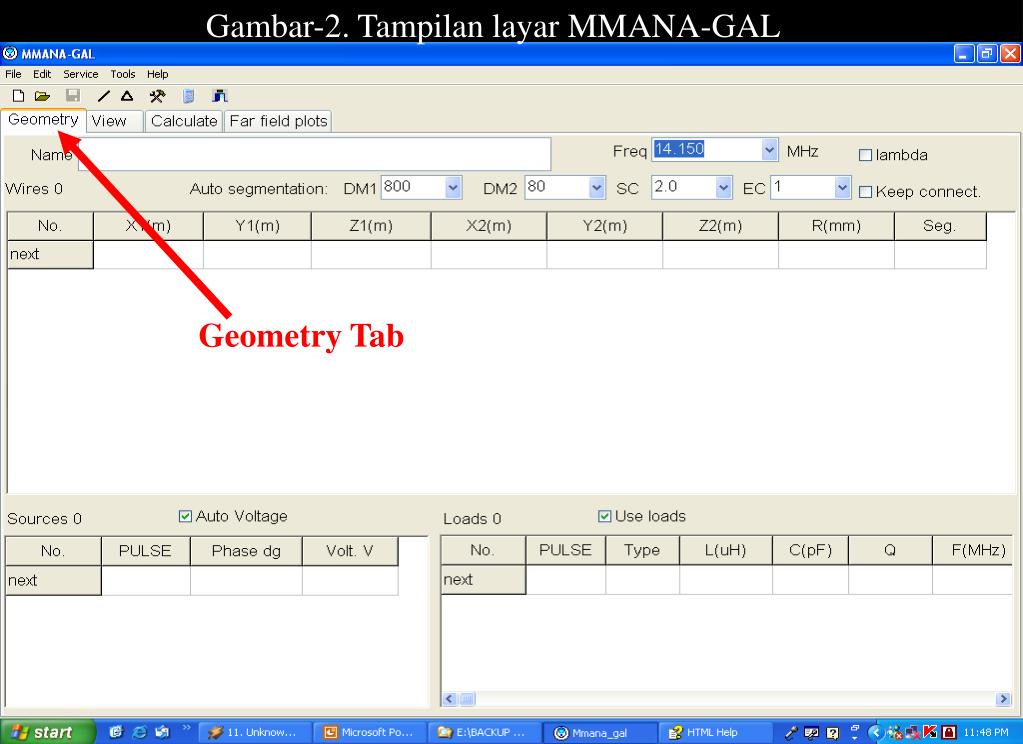Click the MMANA-GAL title bar logo
1023x744 pixels.
10,54
